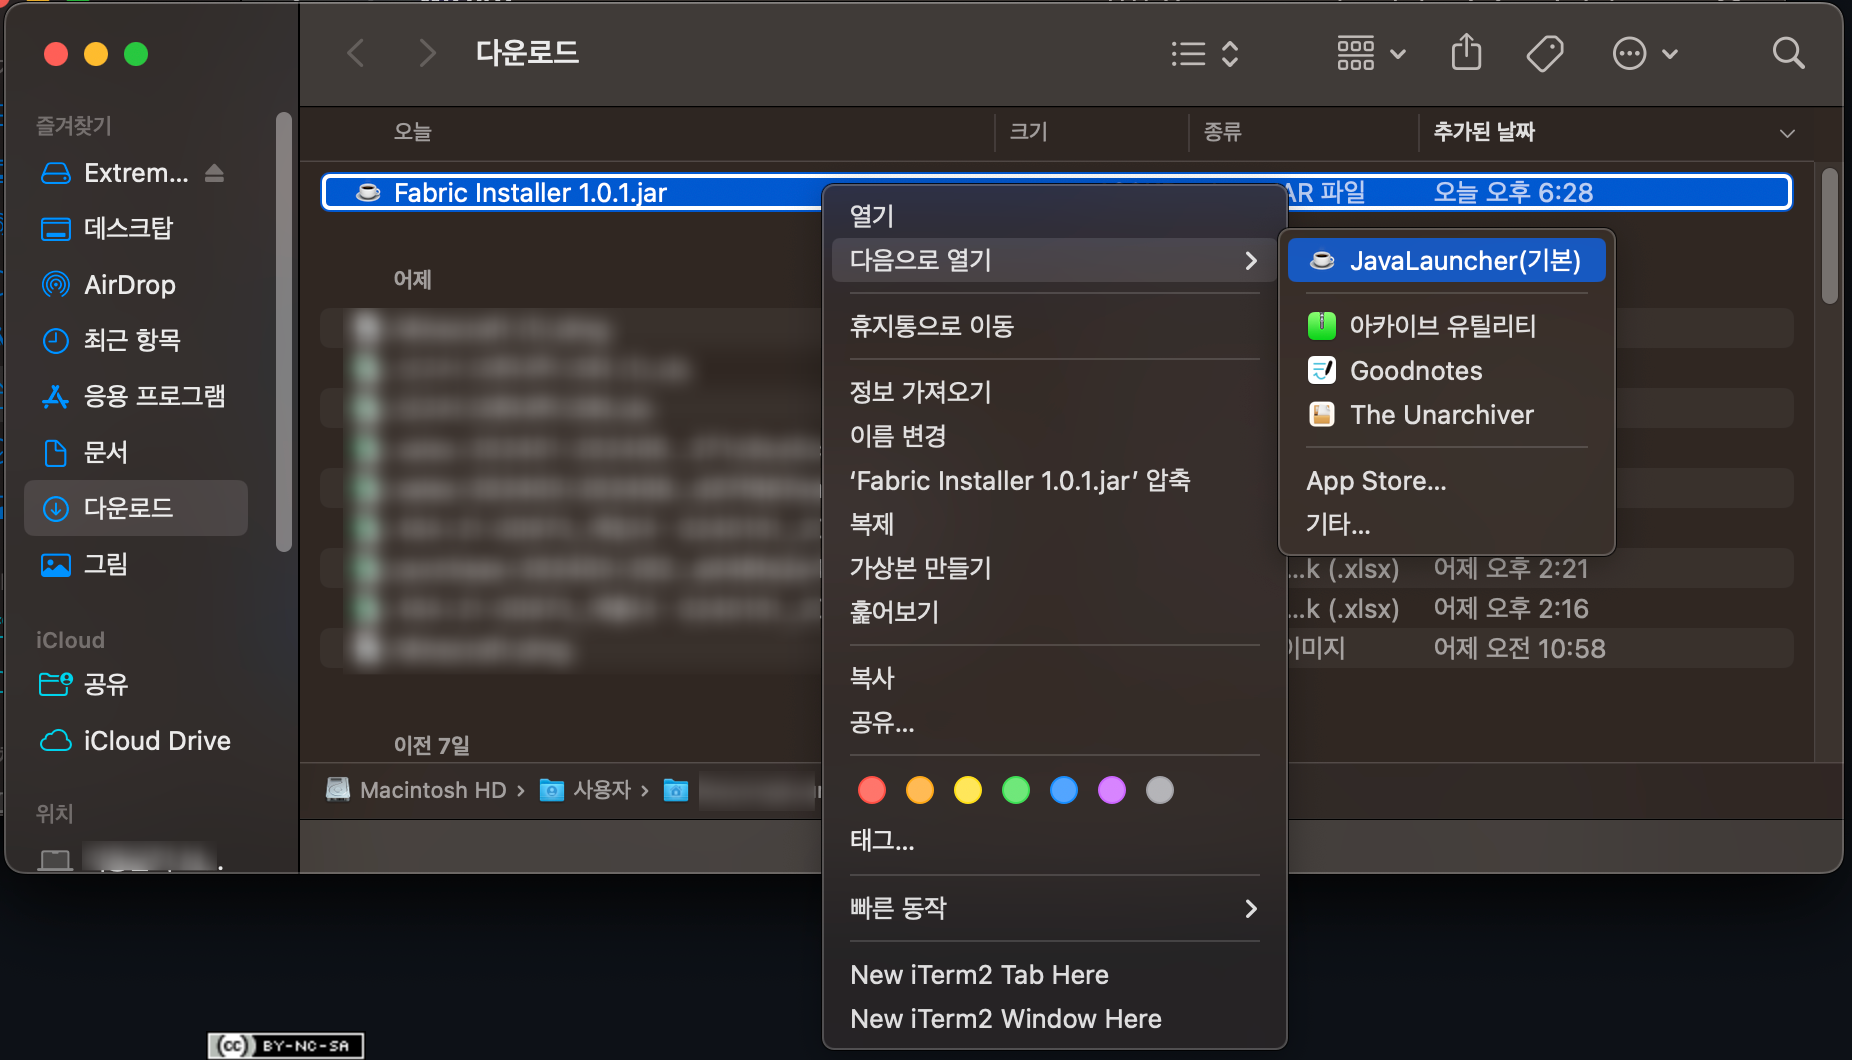Apply the purple tag color
Screen dimensions: 1852x1060
[1112, 790]
